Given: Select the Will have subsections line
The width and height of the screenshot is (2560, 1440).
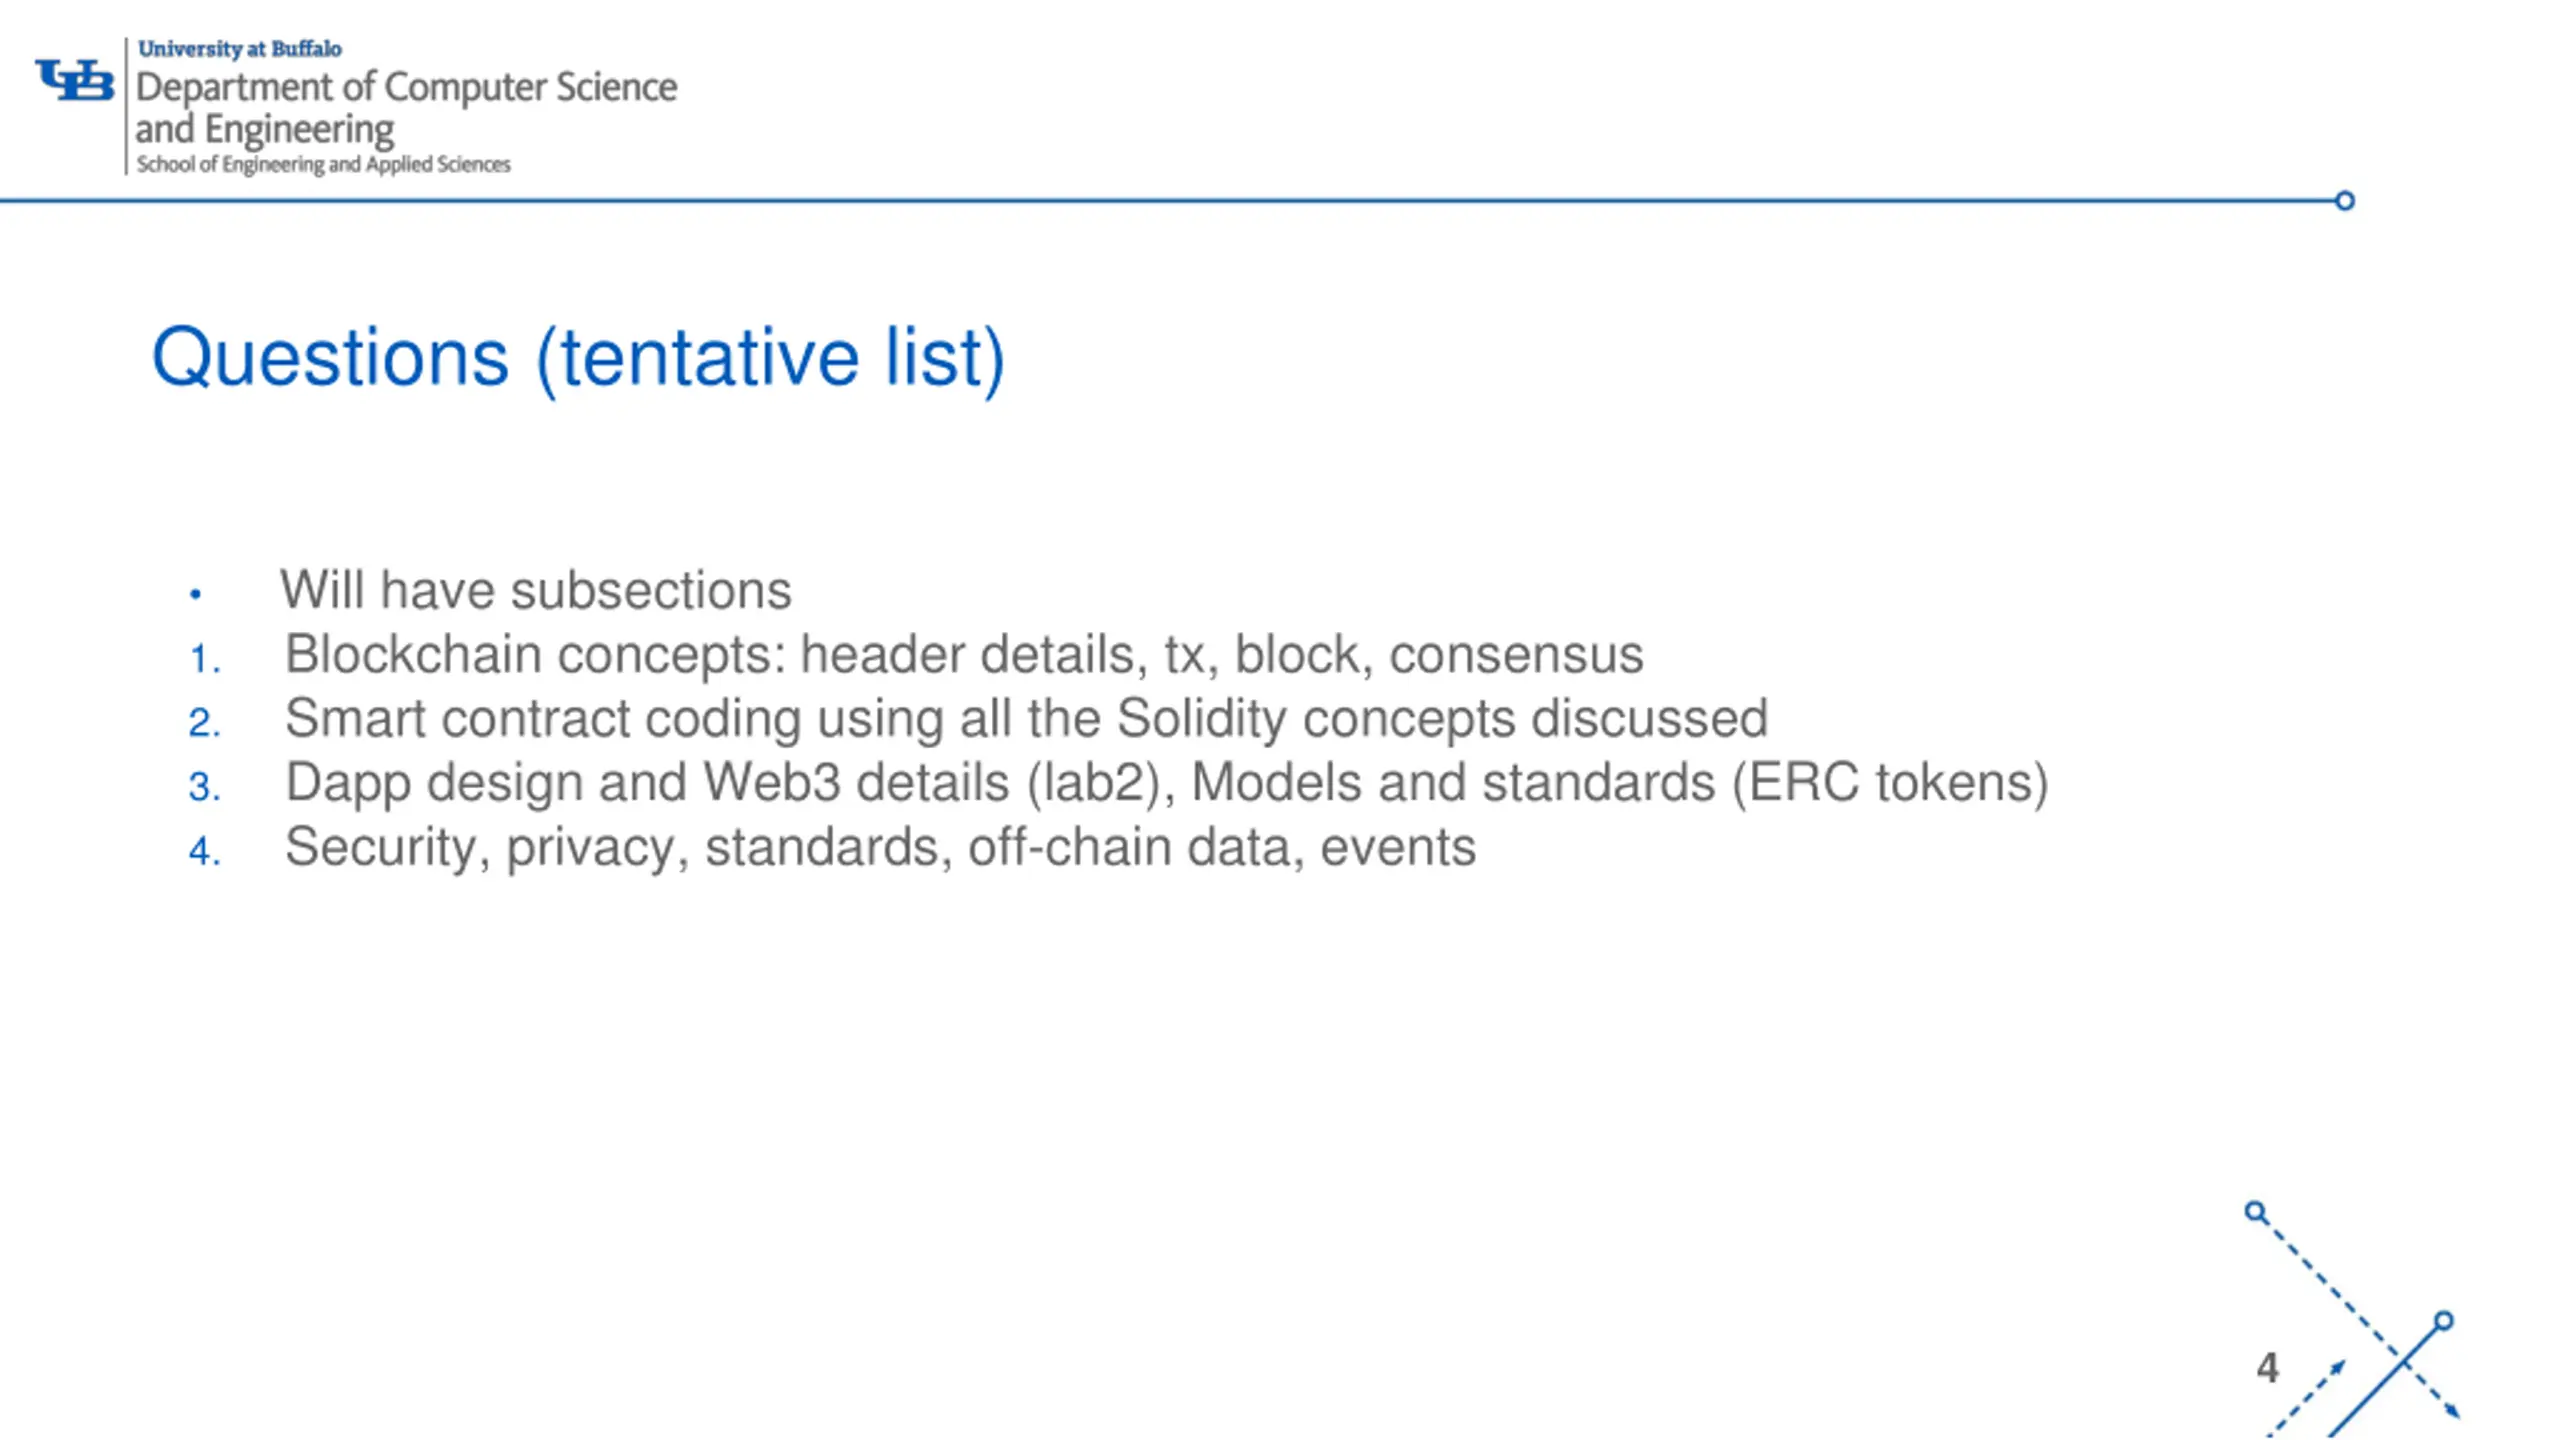Looking at the screenshot, I should 536,590.
